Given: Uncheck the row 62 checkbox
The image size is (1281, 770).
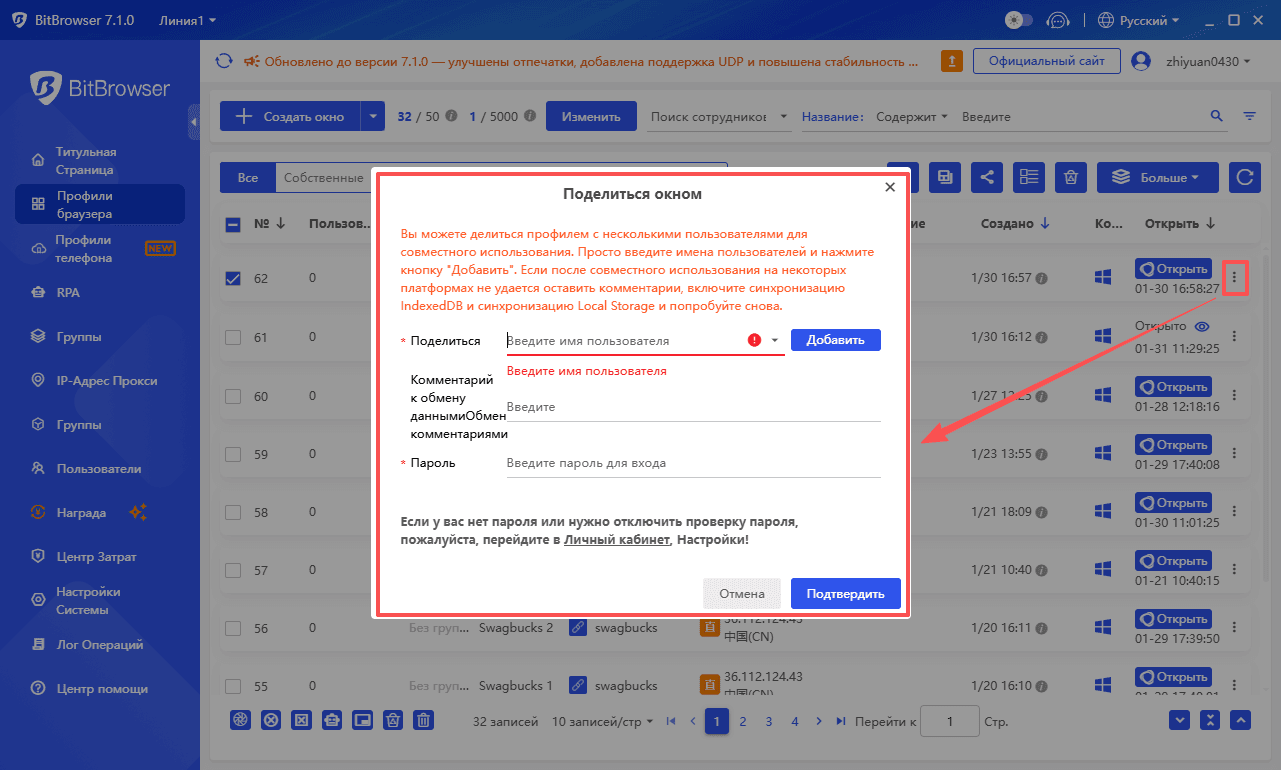Looking at the screenshot, I should (233, 279).
